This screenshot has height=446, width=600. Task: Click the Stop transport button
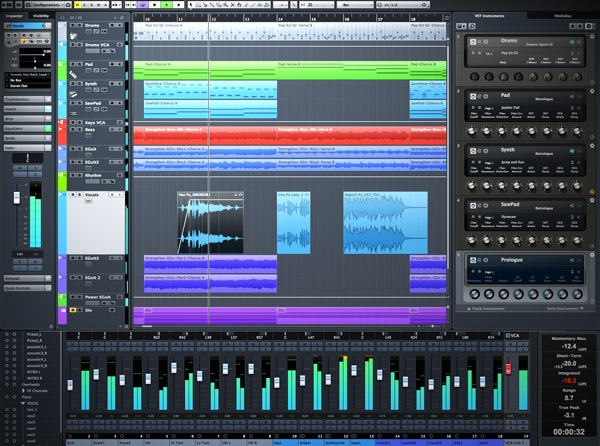155,5
